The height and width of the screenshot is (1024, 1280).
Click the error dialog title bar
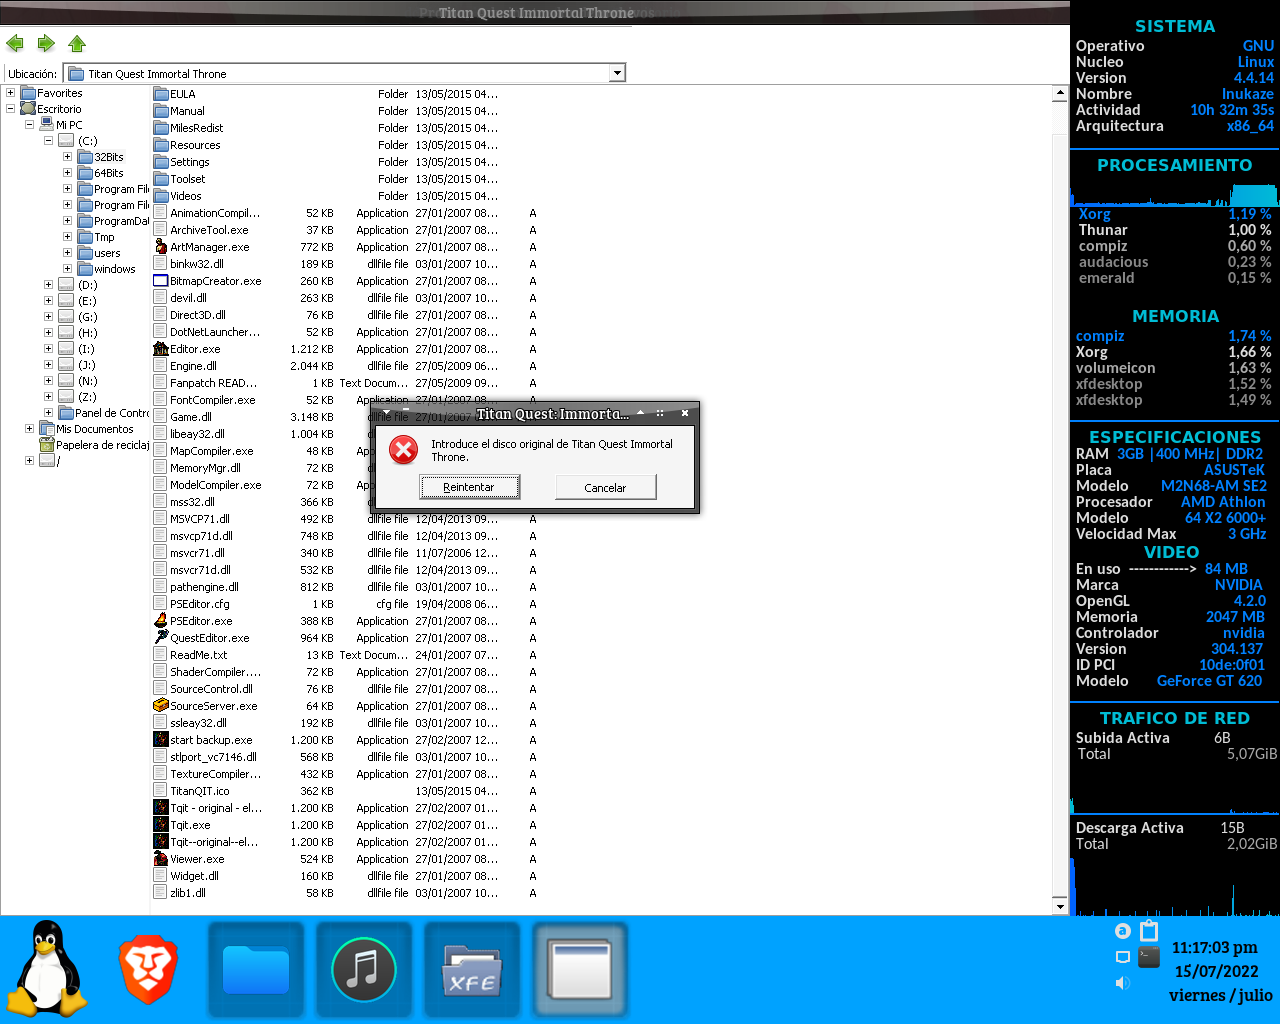[x=535, y=413]
